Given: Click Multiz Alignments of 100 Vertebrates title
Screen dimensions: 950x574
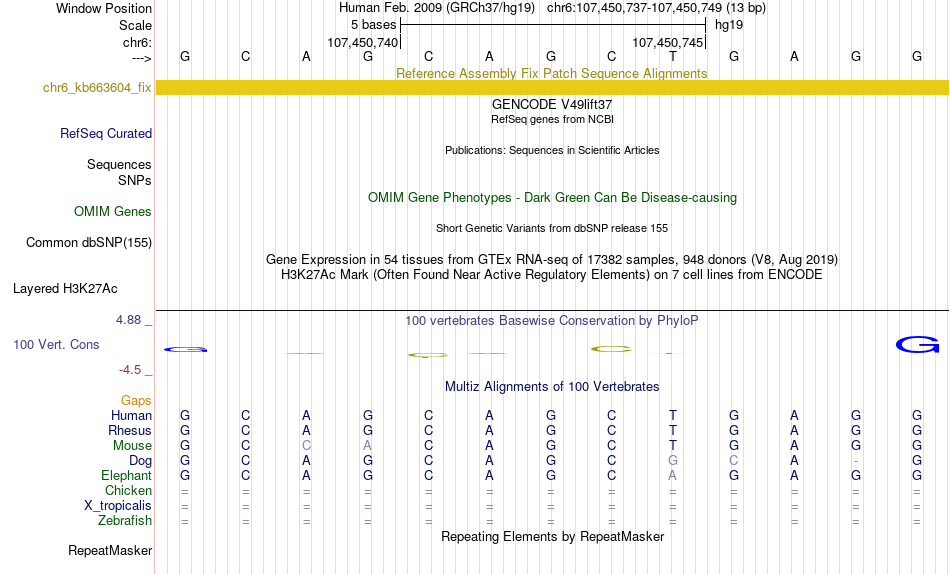Looking at the screenshot, I should (551, 387).
